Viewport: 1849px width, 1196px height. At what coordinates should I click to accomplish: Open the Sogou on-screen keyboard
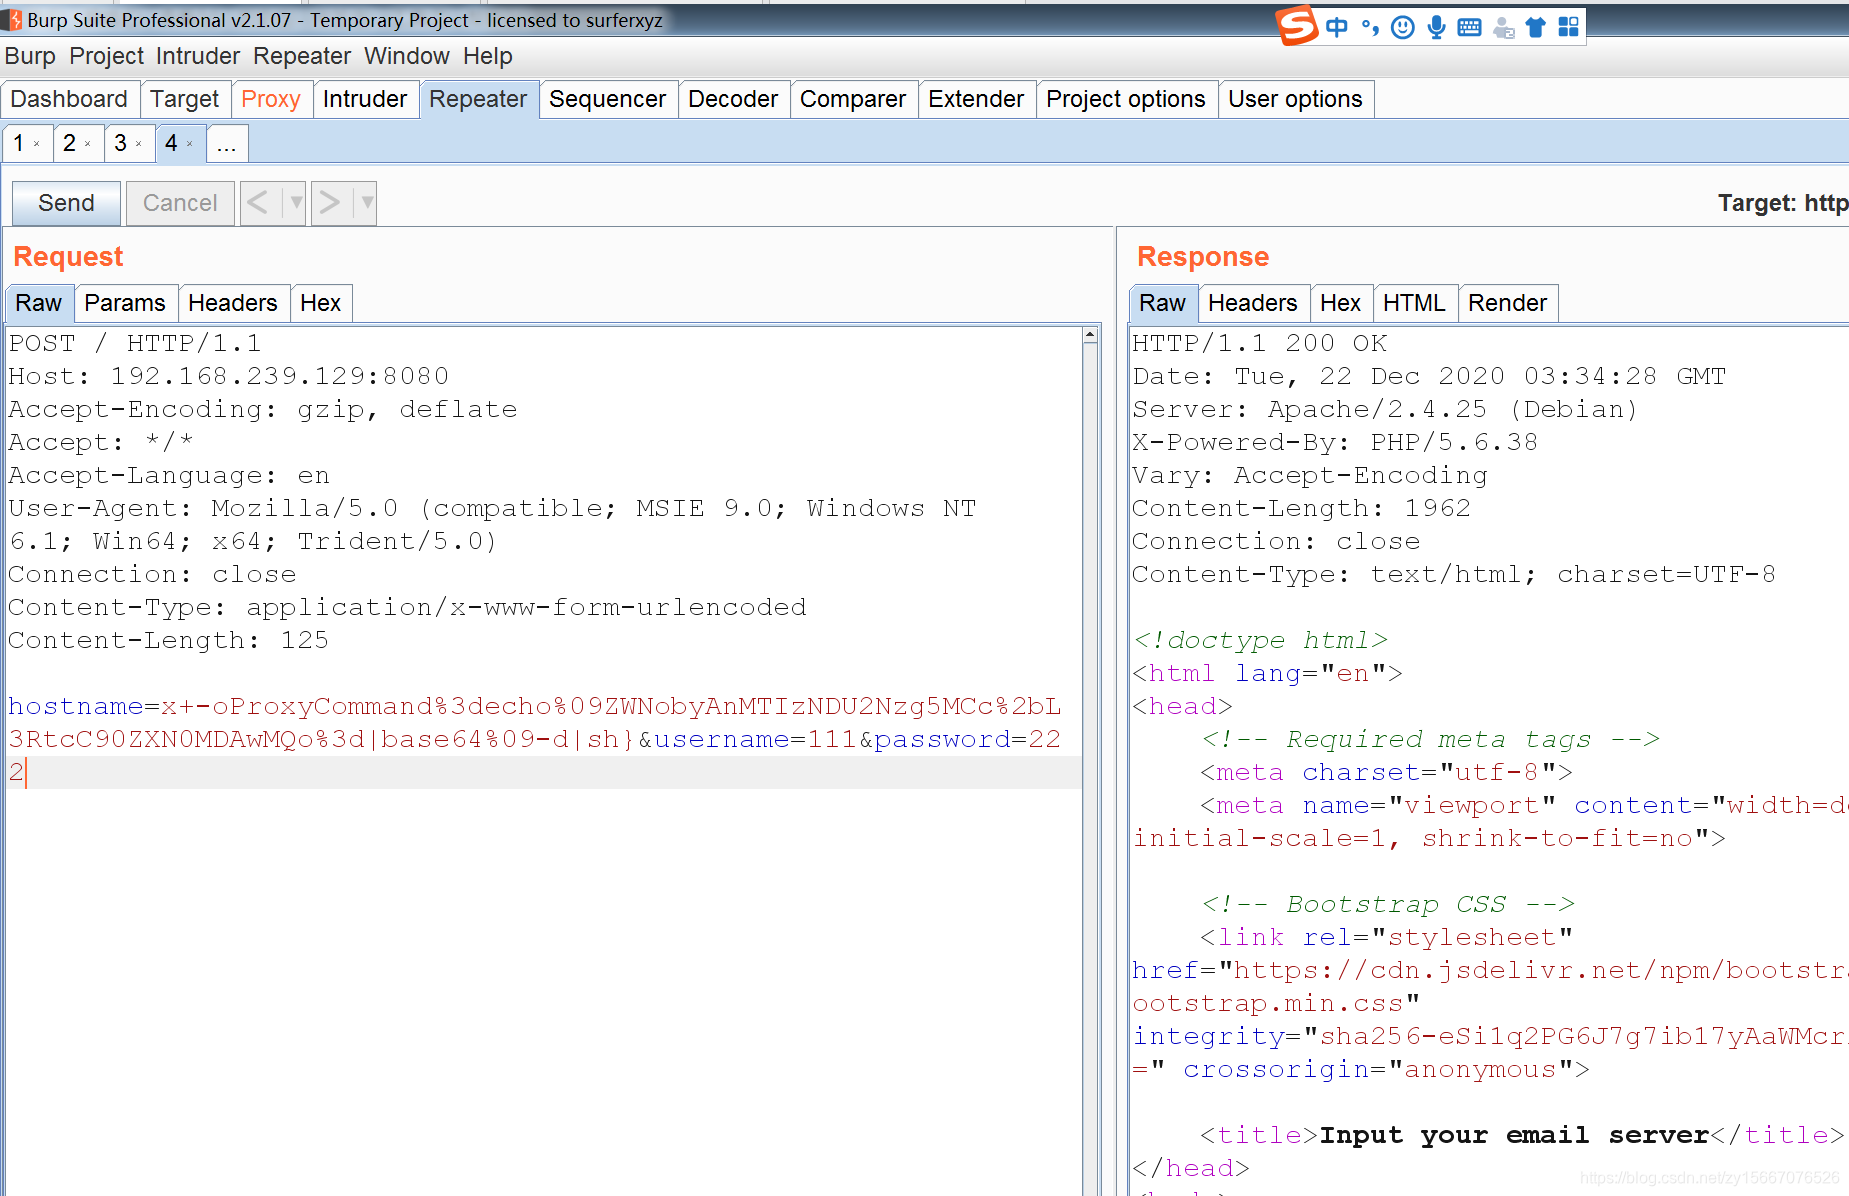click(x=1469, y=26)
